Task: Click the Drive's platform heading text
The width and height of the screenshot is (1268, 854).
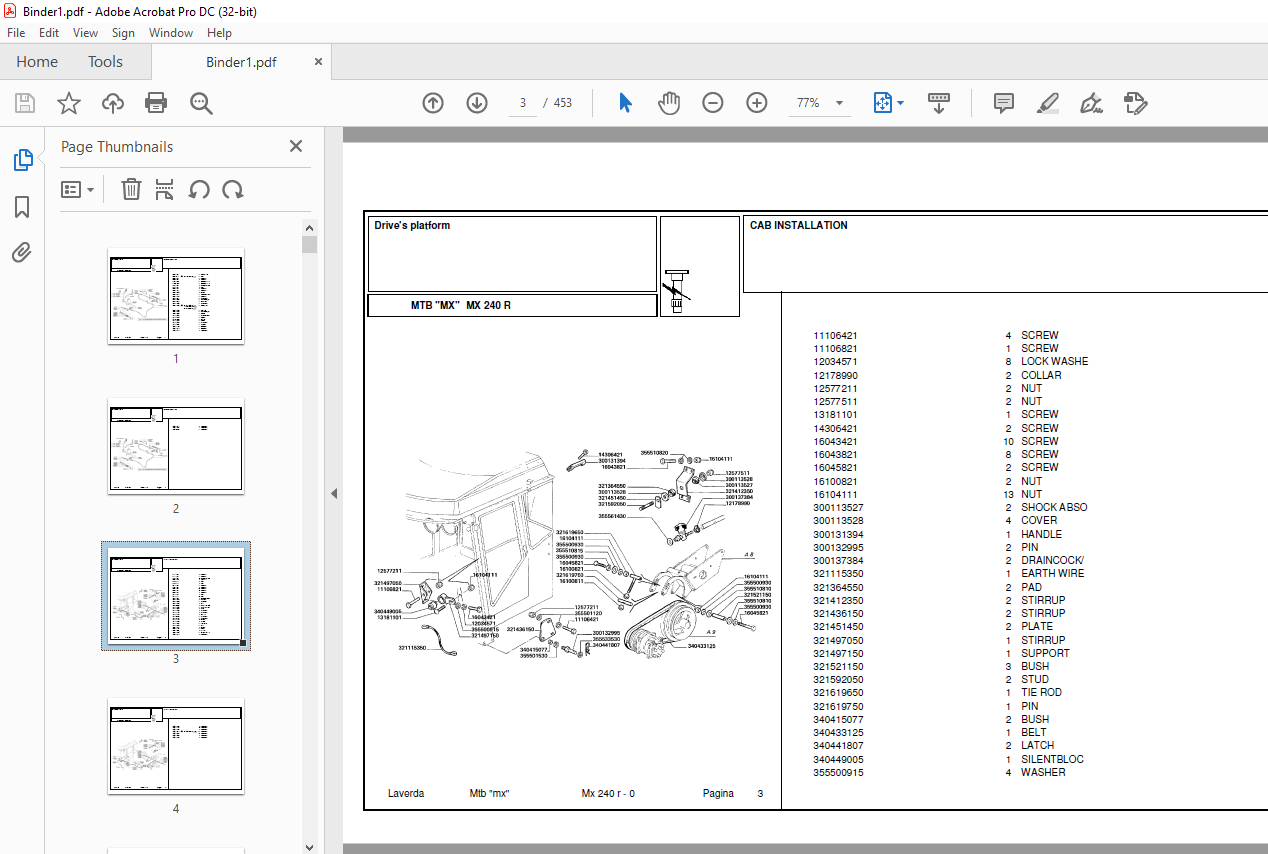Action: click(412, 226)
